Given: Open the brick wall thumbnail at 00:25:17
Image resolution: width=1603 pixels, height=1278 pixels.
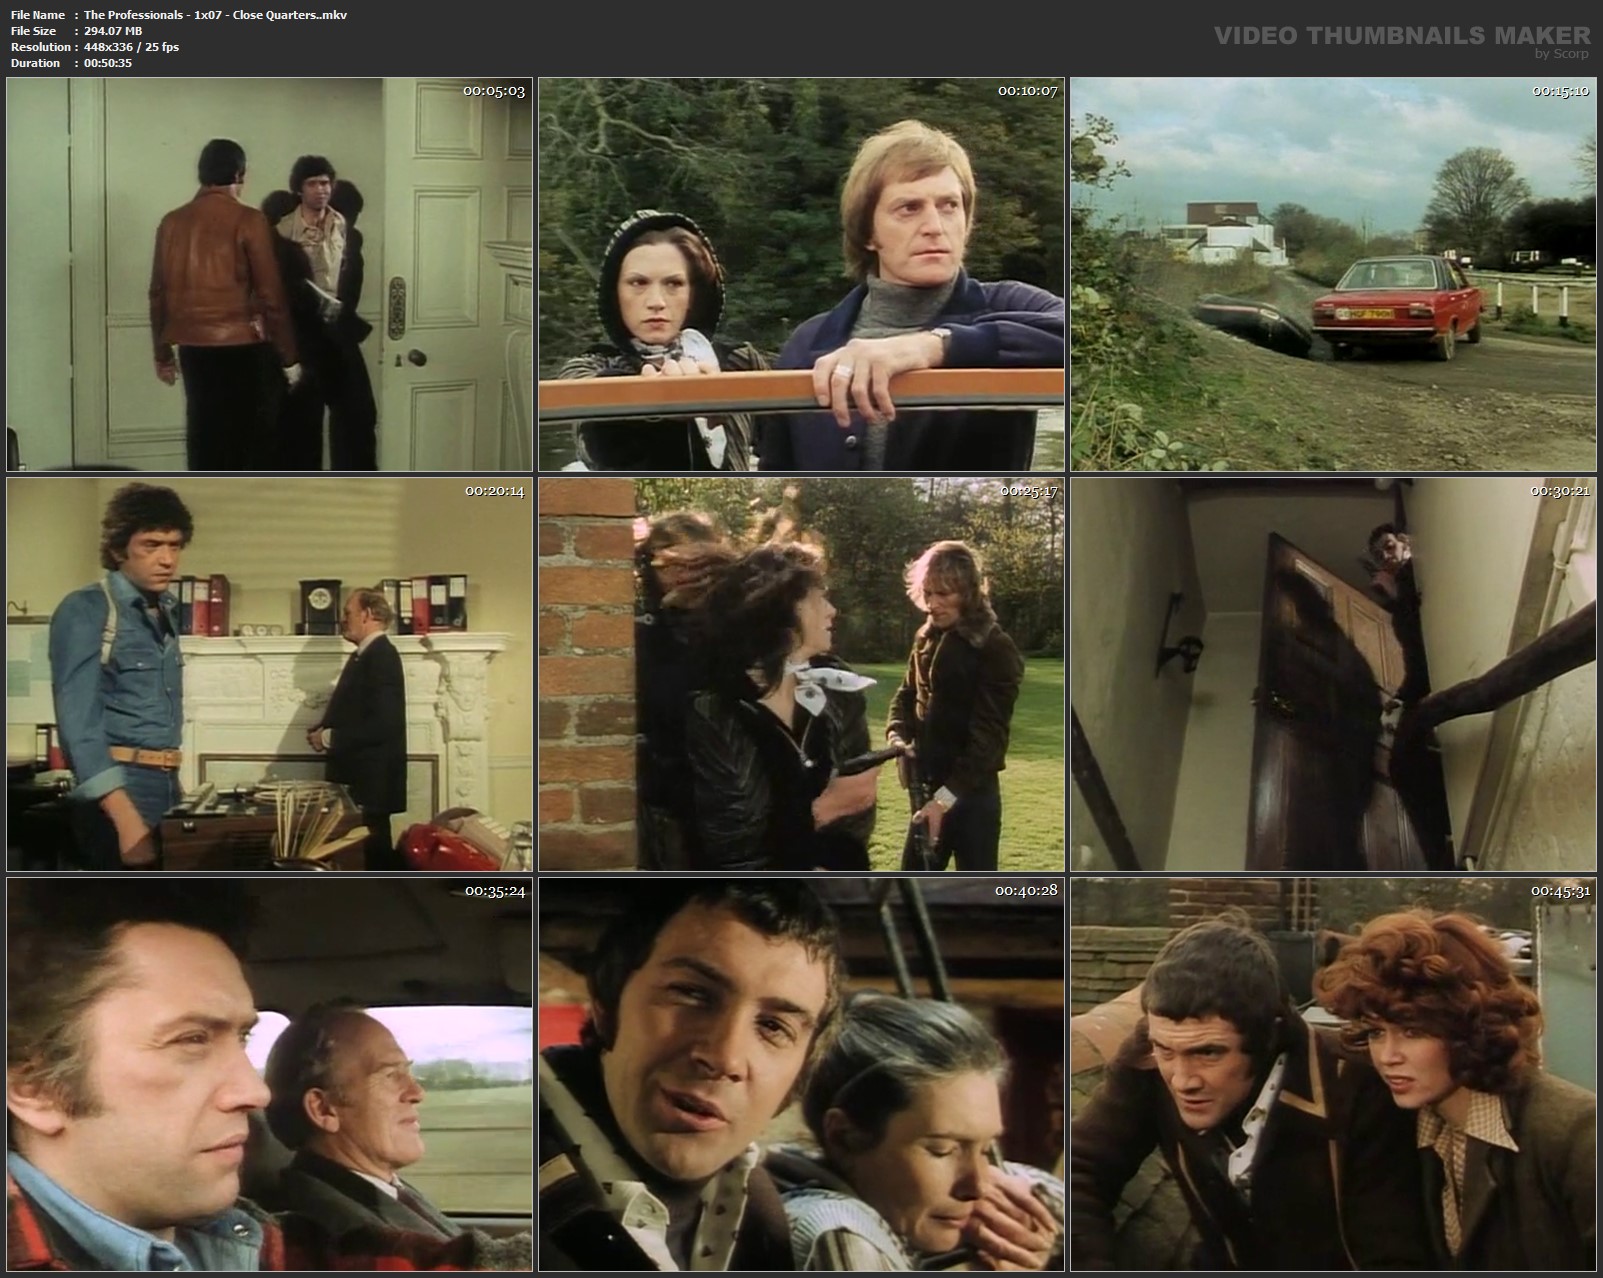Looking at the screenshot, I should (x=802, y=675).
